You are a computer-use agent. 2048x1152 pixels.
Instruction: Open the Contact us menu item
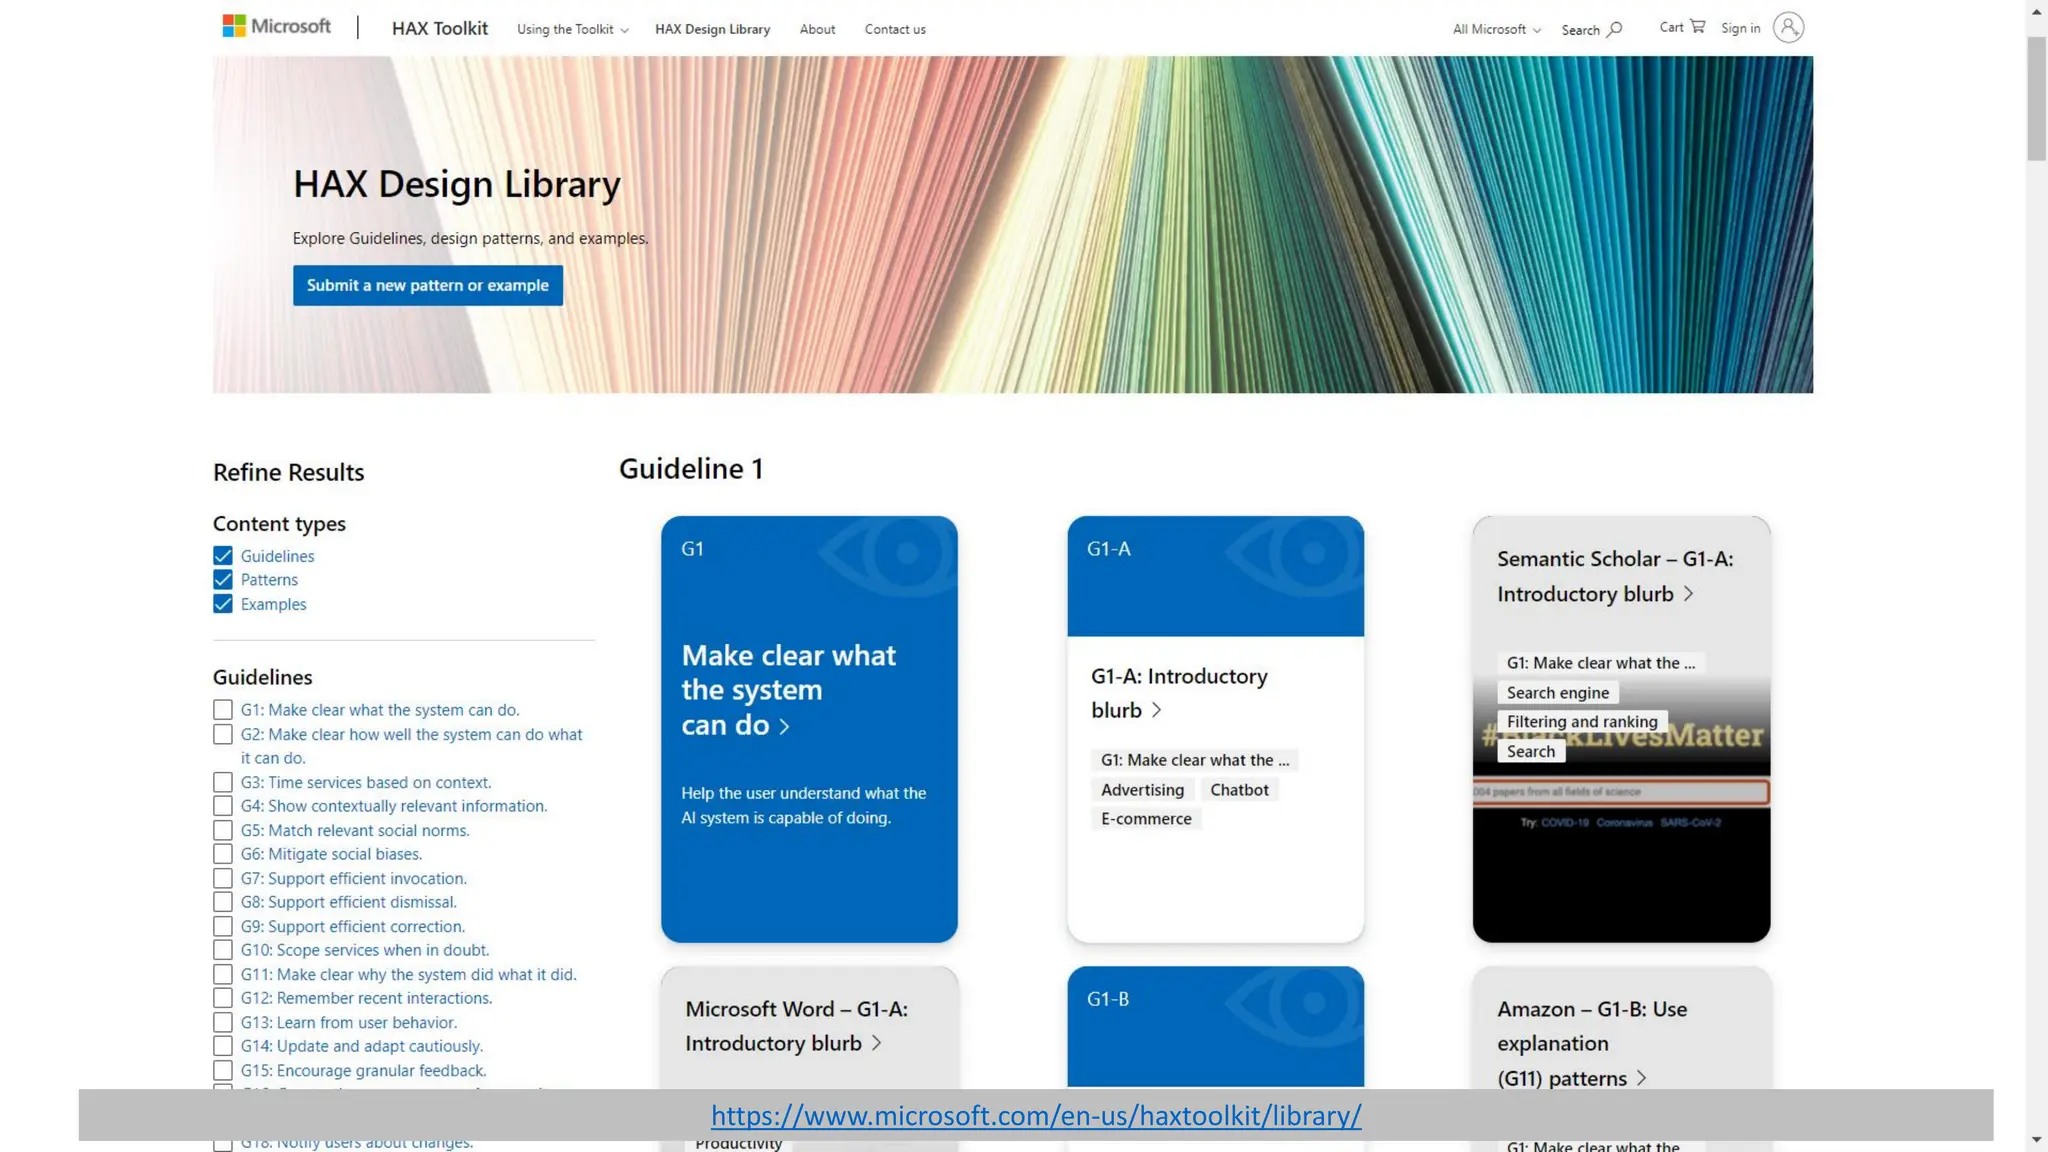[x=895, y=29]
